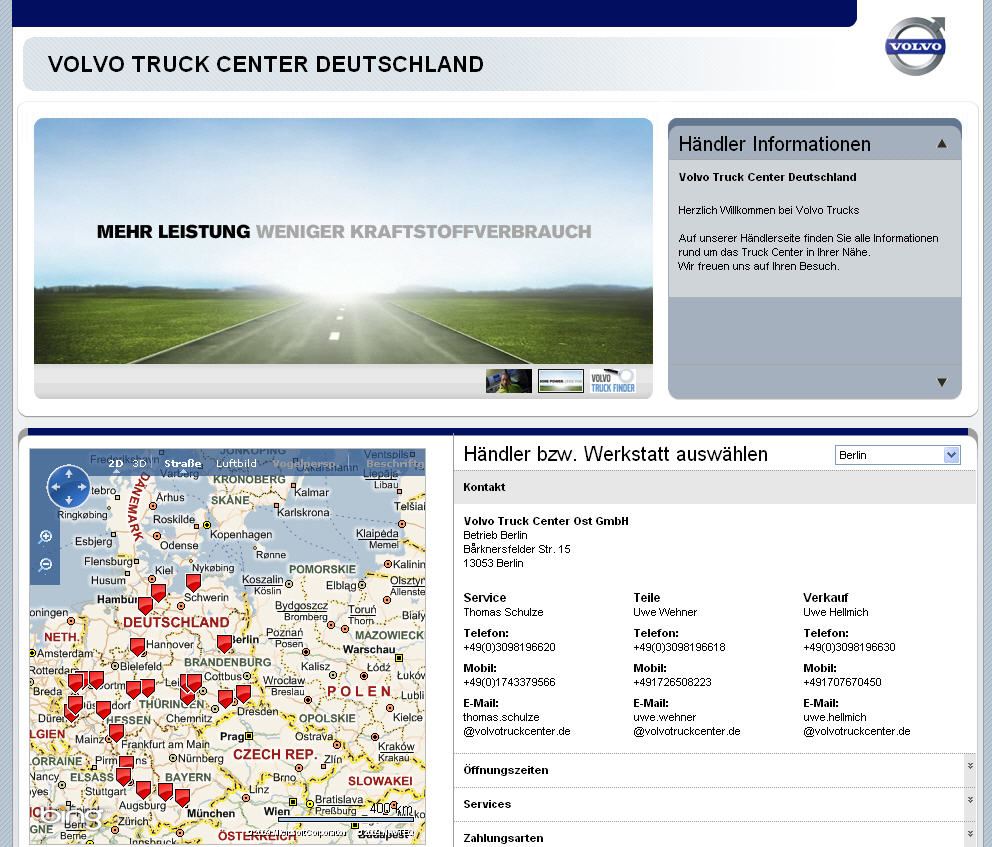
Task: Click Verkauf phone number +49(0)3098196630
Action: tap(849, 647)
